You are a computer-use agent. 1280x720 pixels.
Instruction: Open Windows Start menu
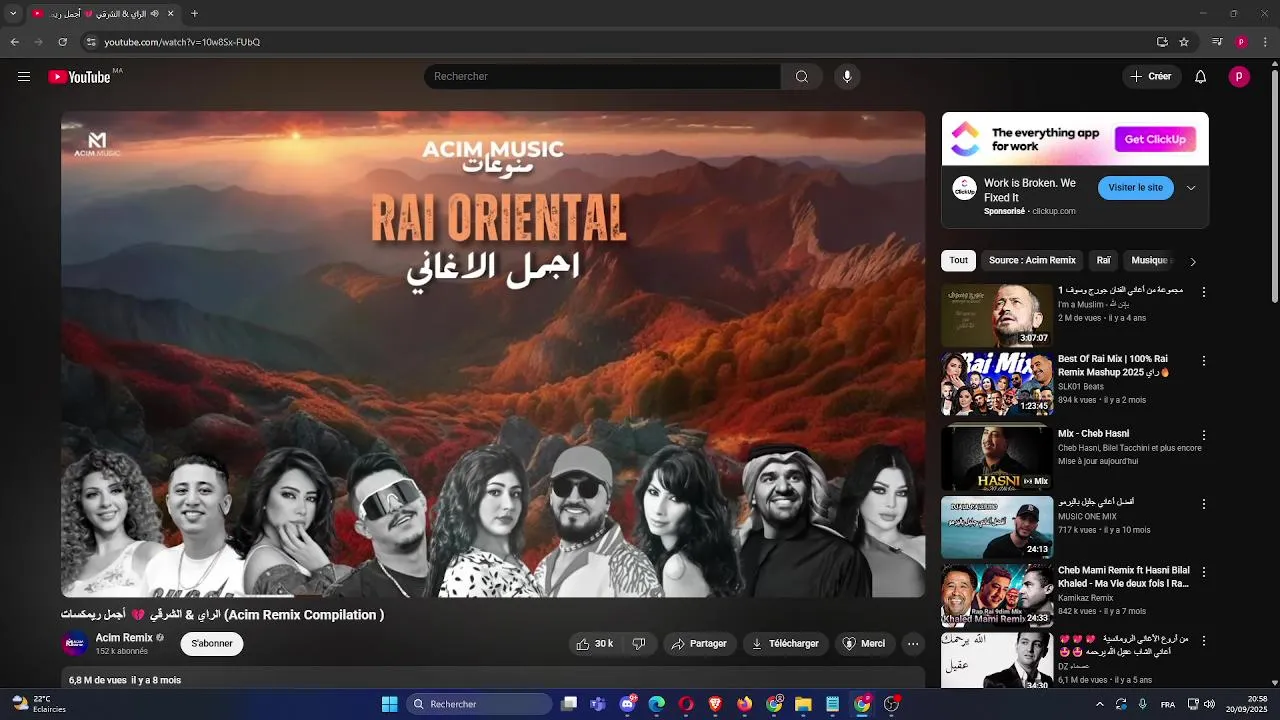(389, 704)
